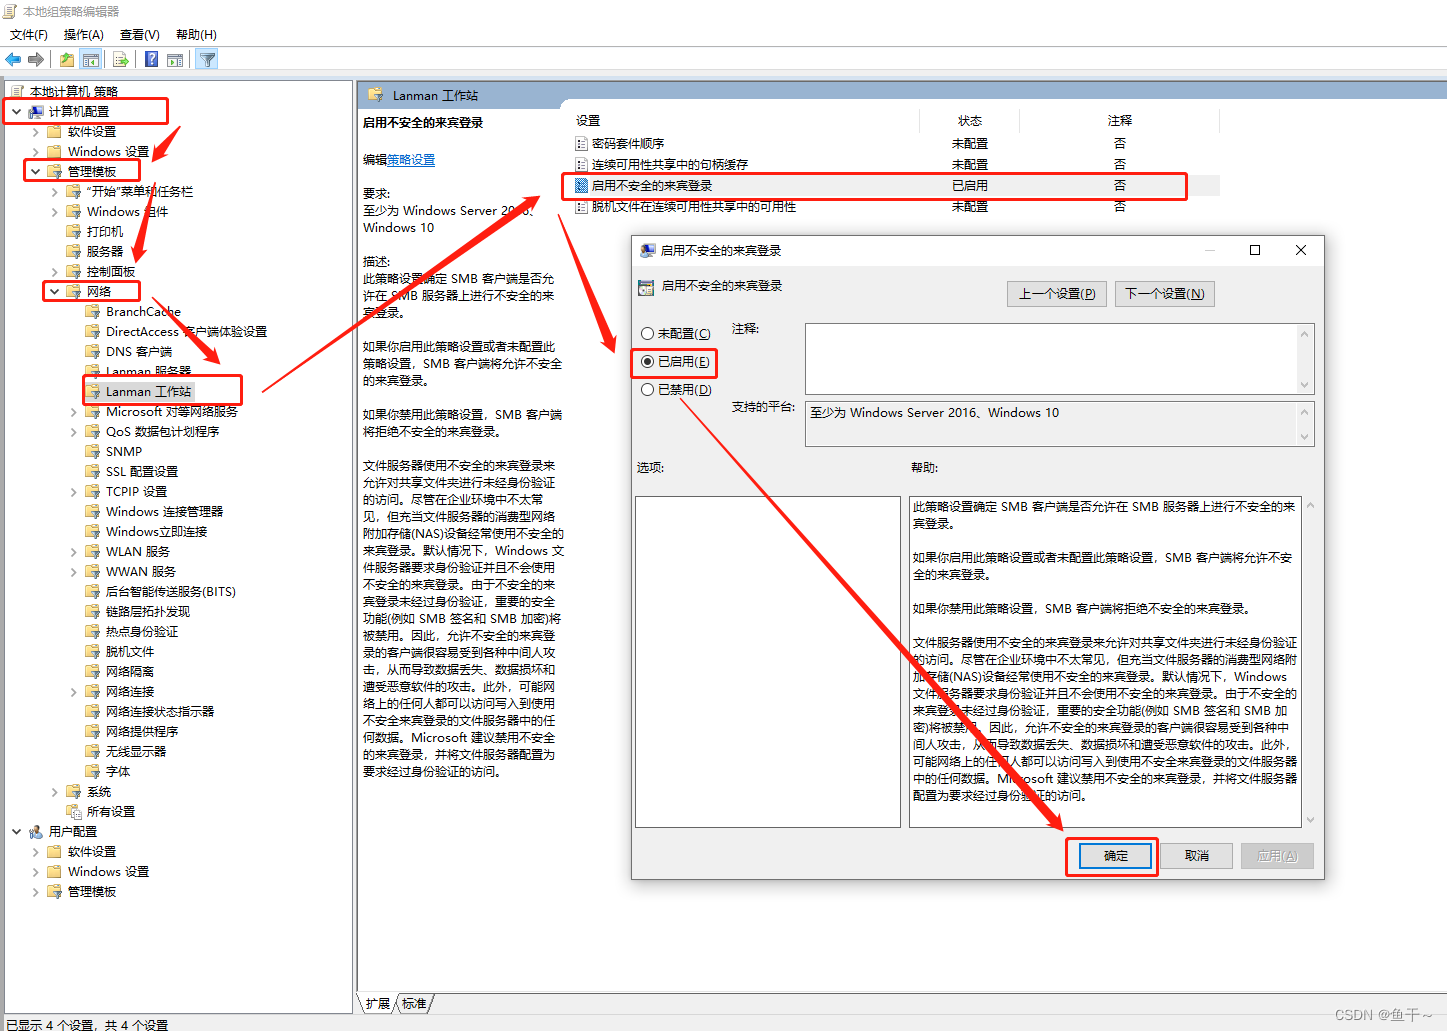Screen dimensions: 1447x1031
Task: Select Windows 连接管理器 in the tree
Action: pos(164,511)
